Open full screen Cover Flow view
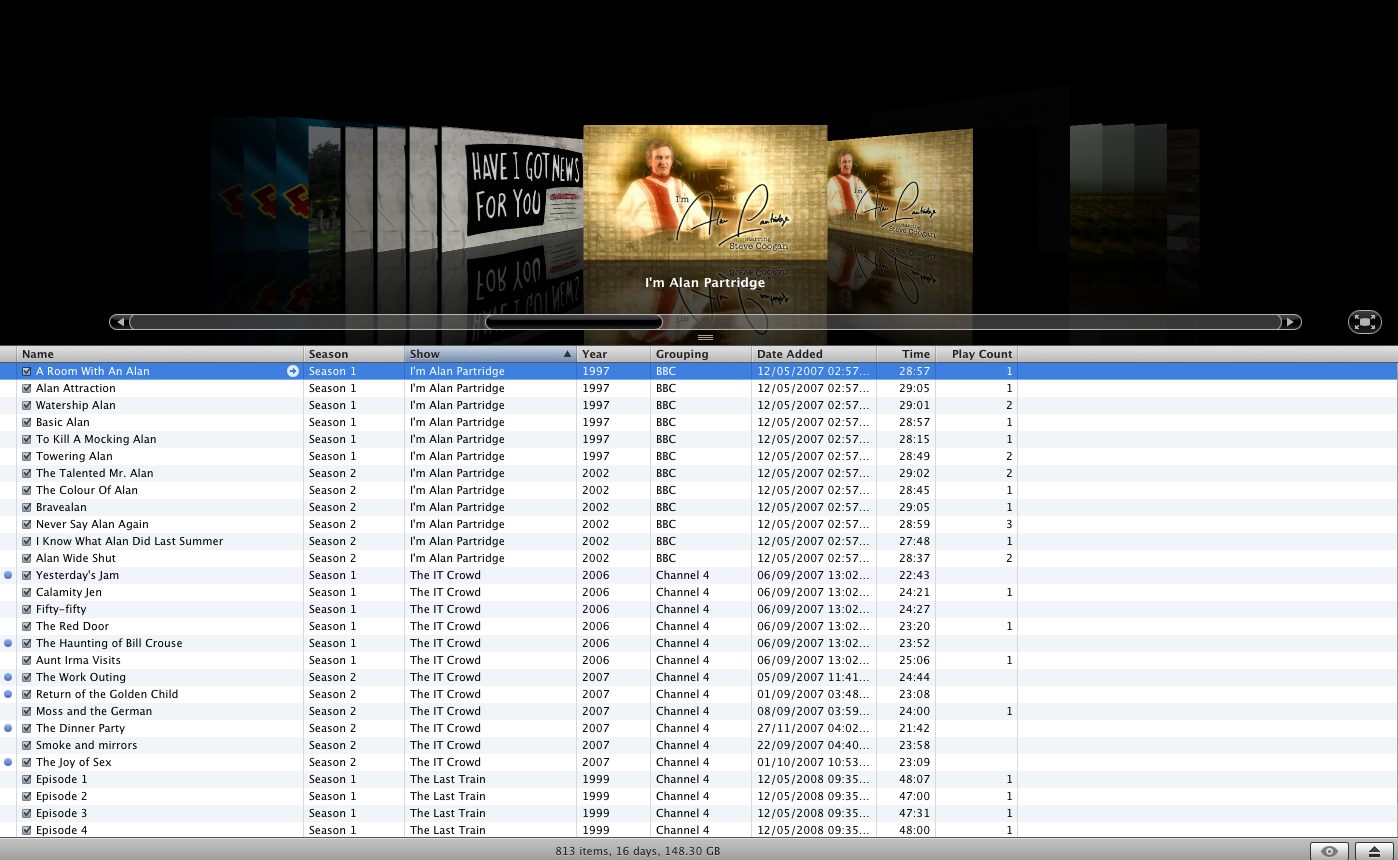1398x860 pixels. click(x=1364, y=321)
